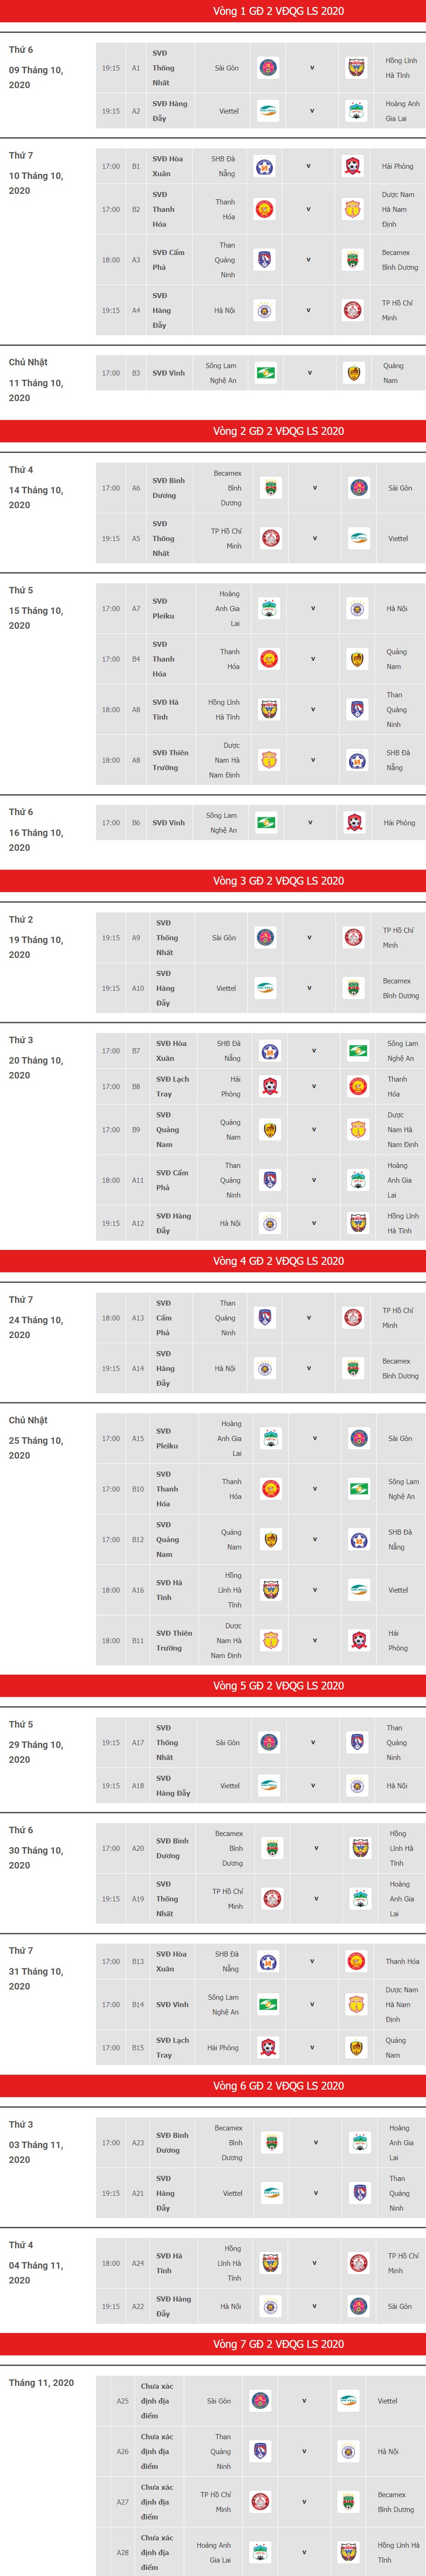Click Viettel team name in match A25
The height and width of the screenshot is (2576, 426).
(x=388, y=2401)
